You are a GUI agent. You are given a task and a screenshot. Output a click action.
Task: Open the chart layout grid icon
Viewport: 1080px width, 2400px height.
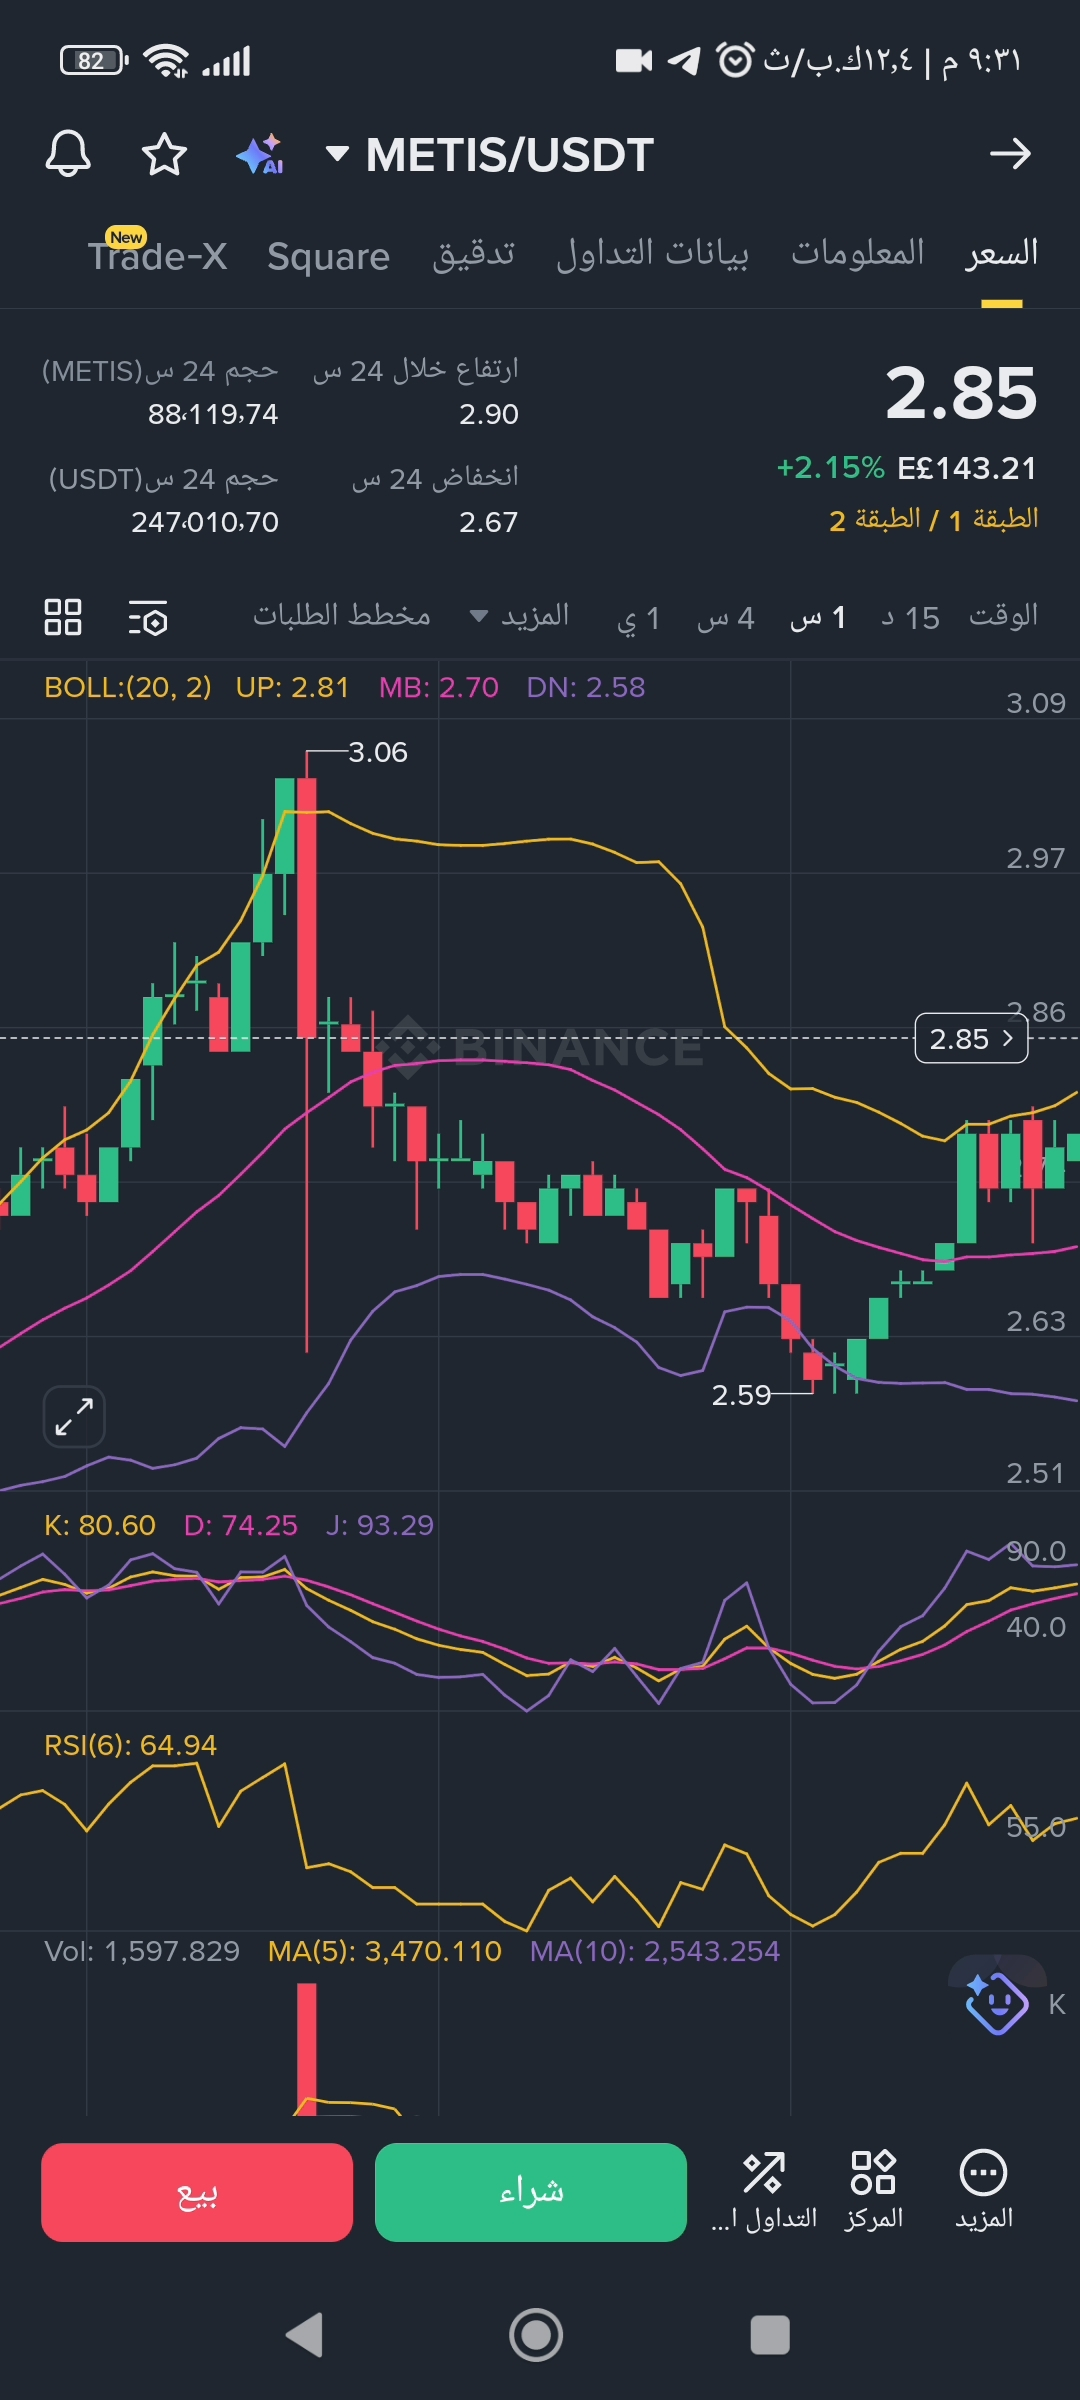[x=63, y=617]
